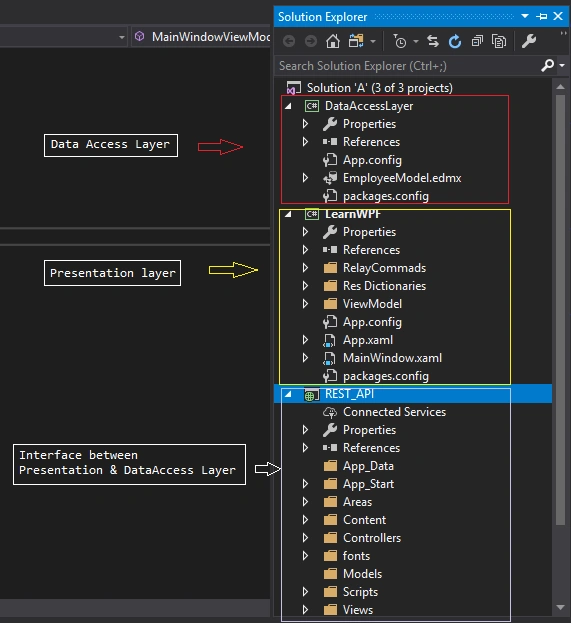Screen dimensions: 571x623
Task: Select the Controllers folder under REST_API
Action: (372, 538)
